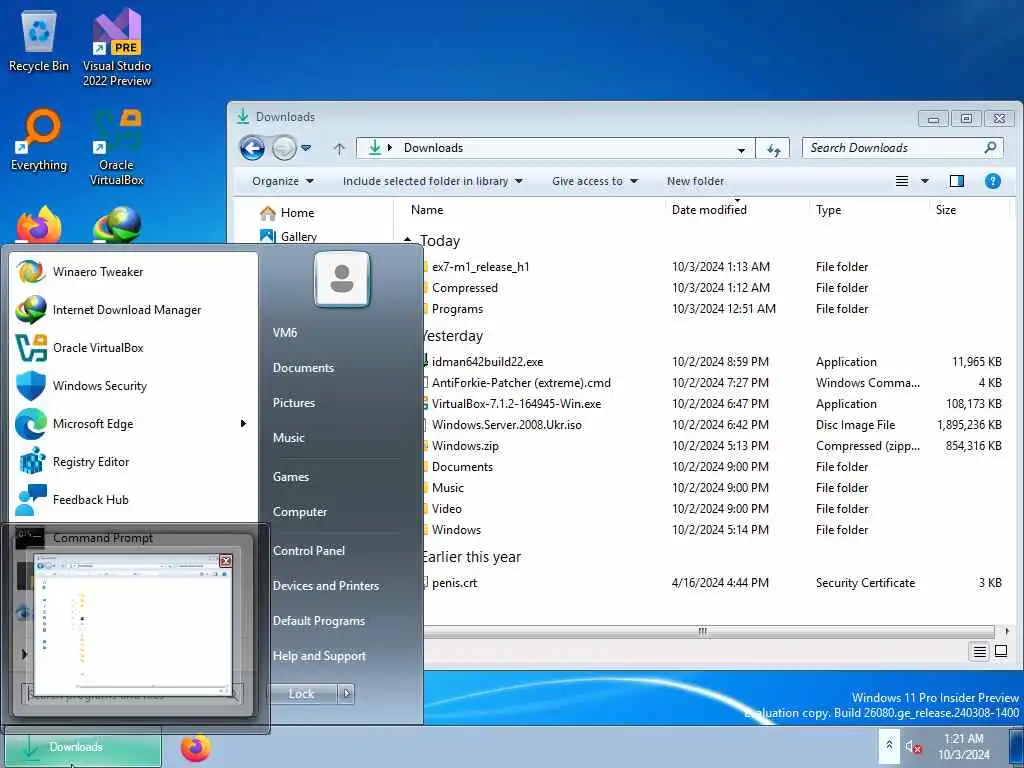Screen dimensions: 1024x768
Task: Close the Downloads taskbar thumbnail preview
Action: coord(226,561)
